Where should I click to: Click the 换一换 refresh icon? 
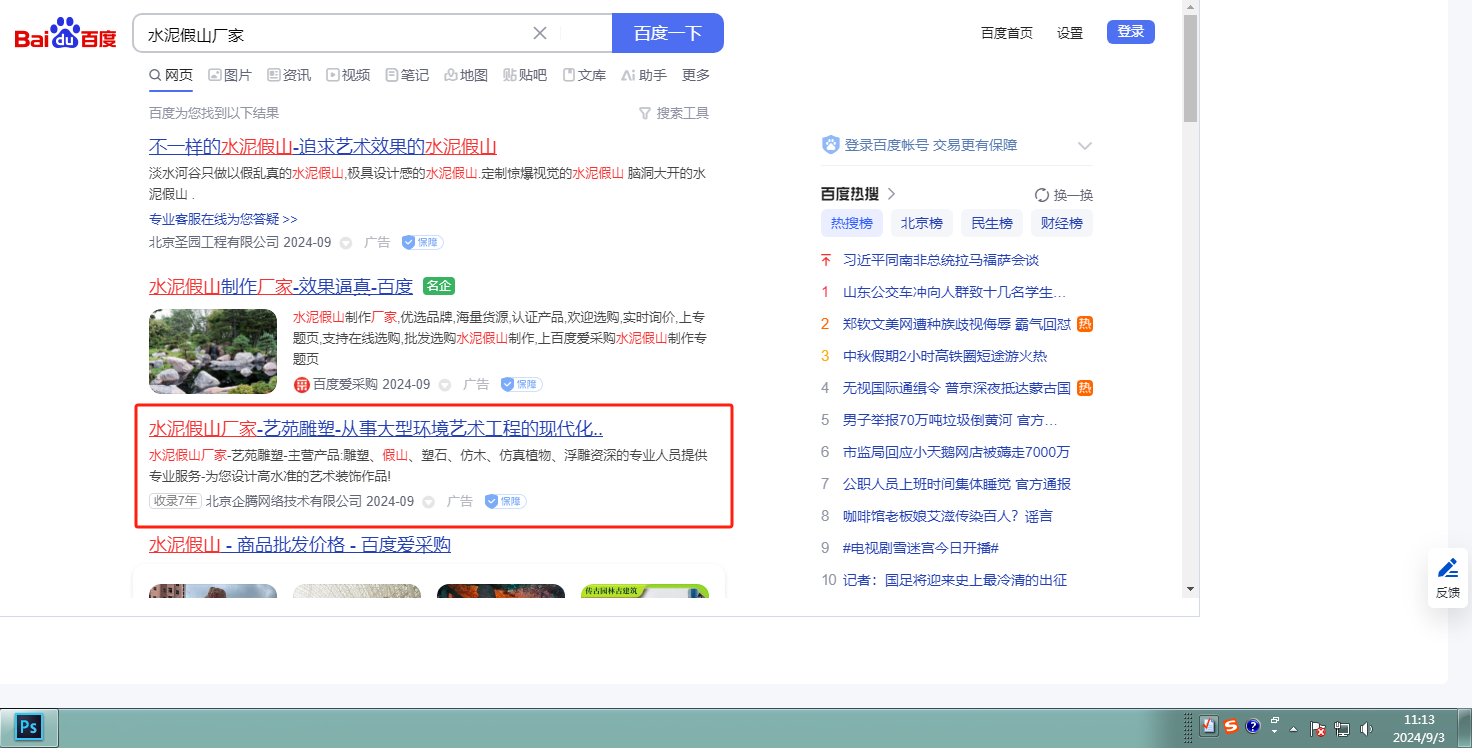1042,195
